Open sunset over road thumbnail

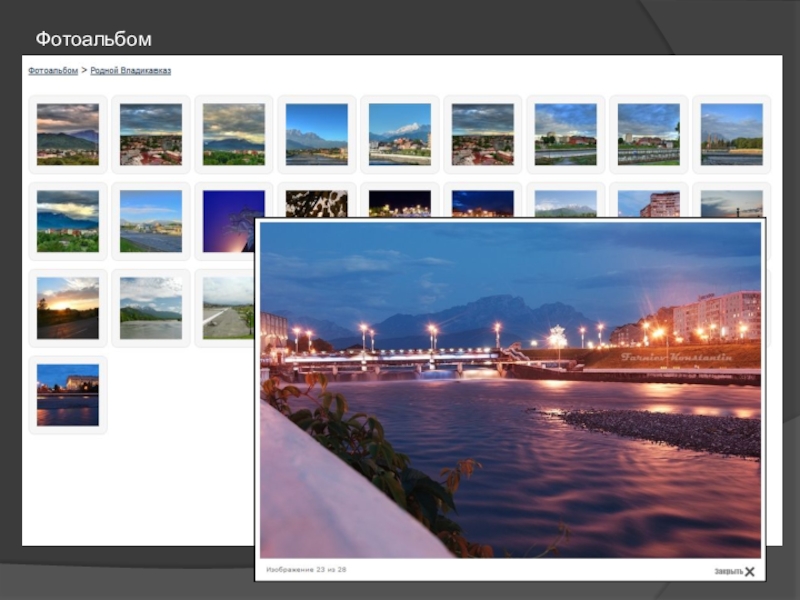coord(68,308)
